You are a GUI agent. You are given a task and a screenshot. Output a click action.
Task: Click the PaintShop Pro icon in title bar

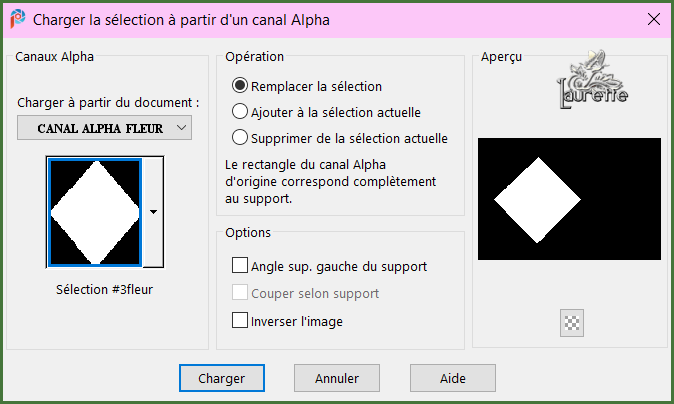coord(18,19)
